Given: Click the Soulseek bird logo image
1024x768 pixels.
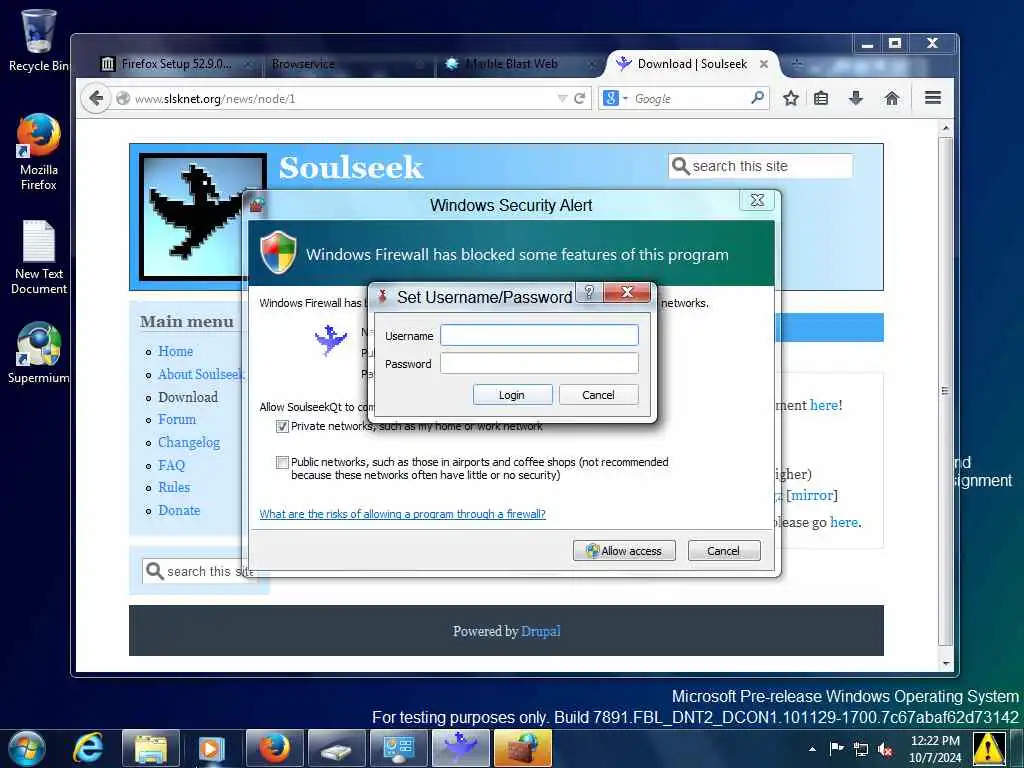Looking at the screenshot, I should [x=195, y=219].
